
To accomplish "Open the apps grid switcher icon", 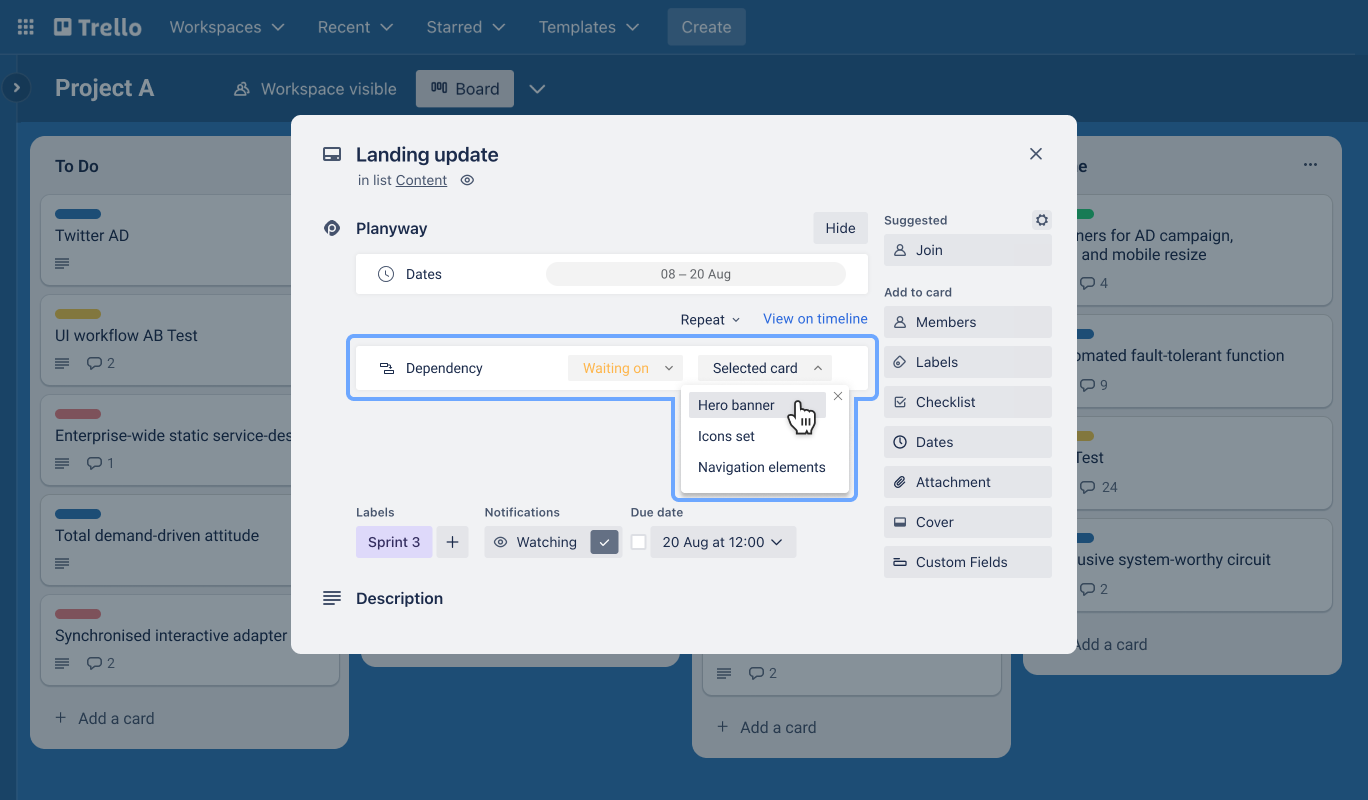I will coord(26,27).
